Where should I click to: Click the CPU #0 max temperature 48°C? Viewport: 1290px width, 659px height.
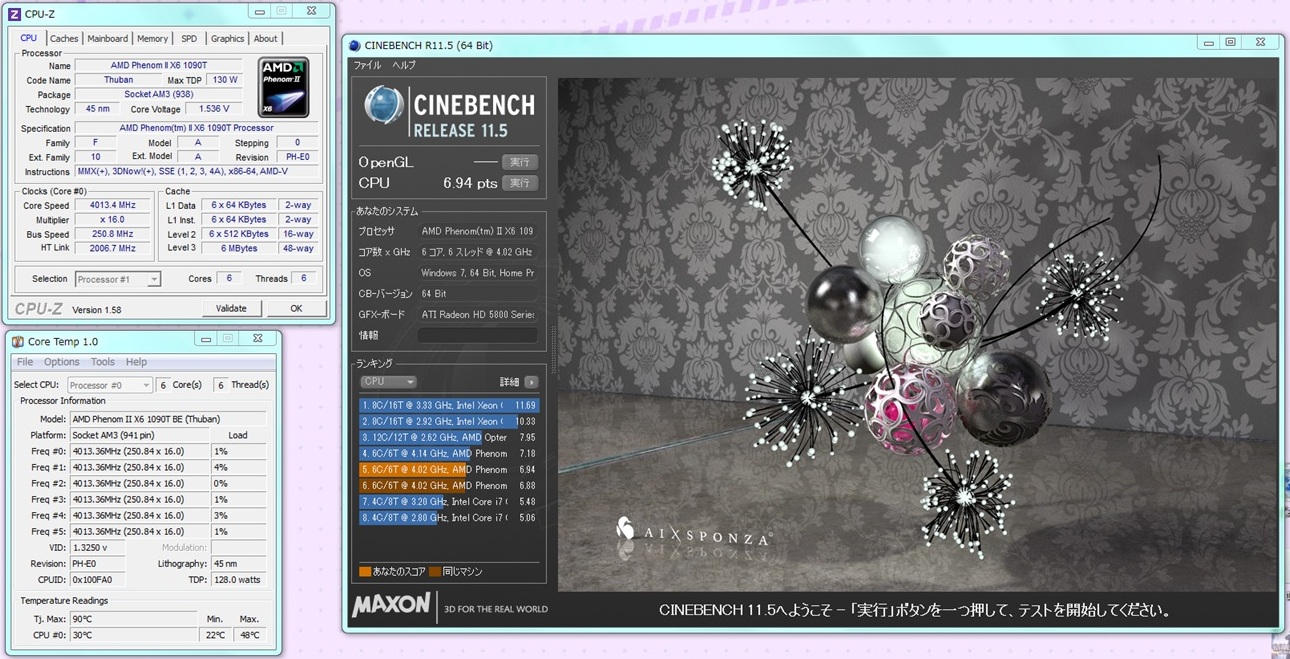[250, 635]
